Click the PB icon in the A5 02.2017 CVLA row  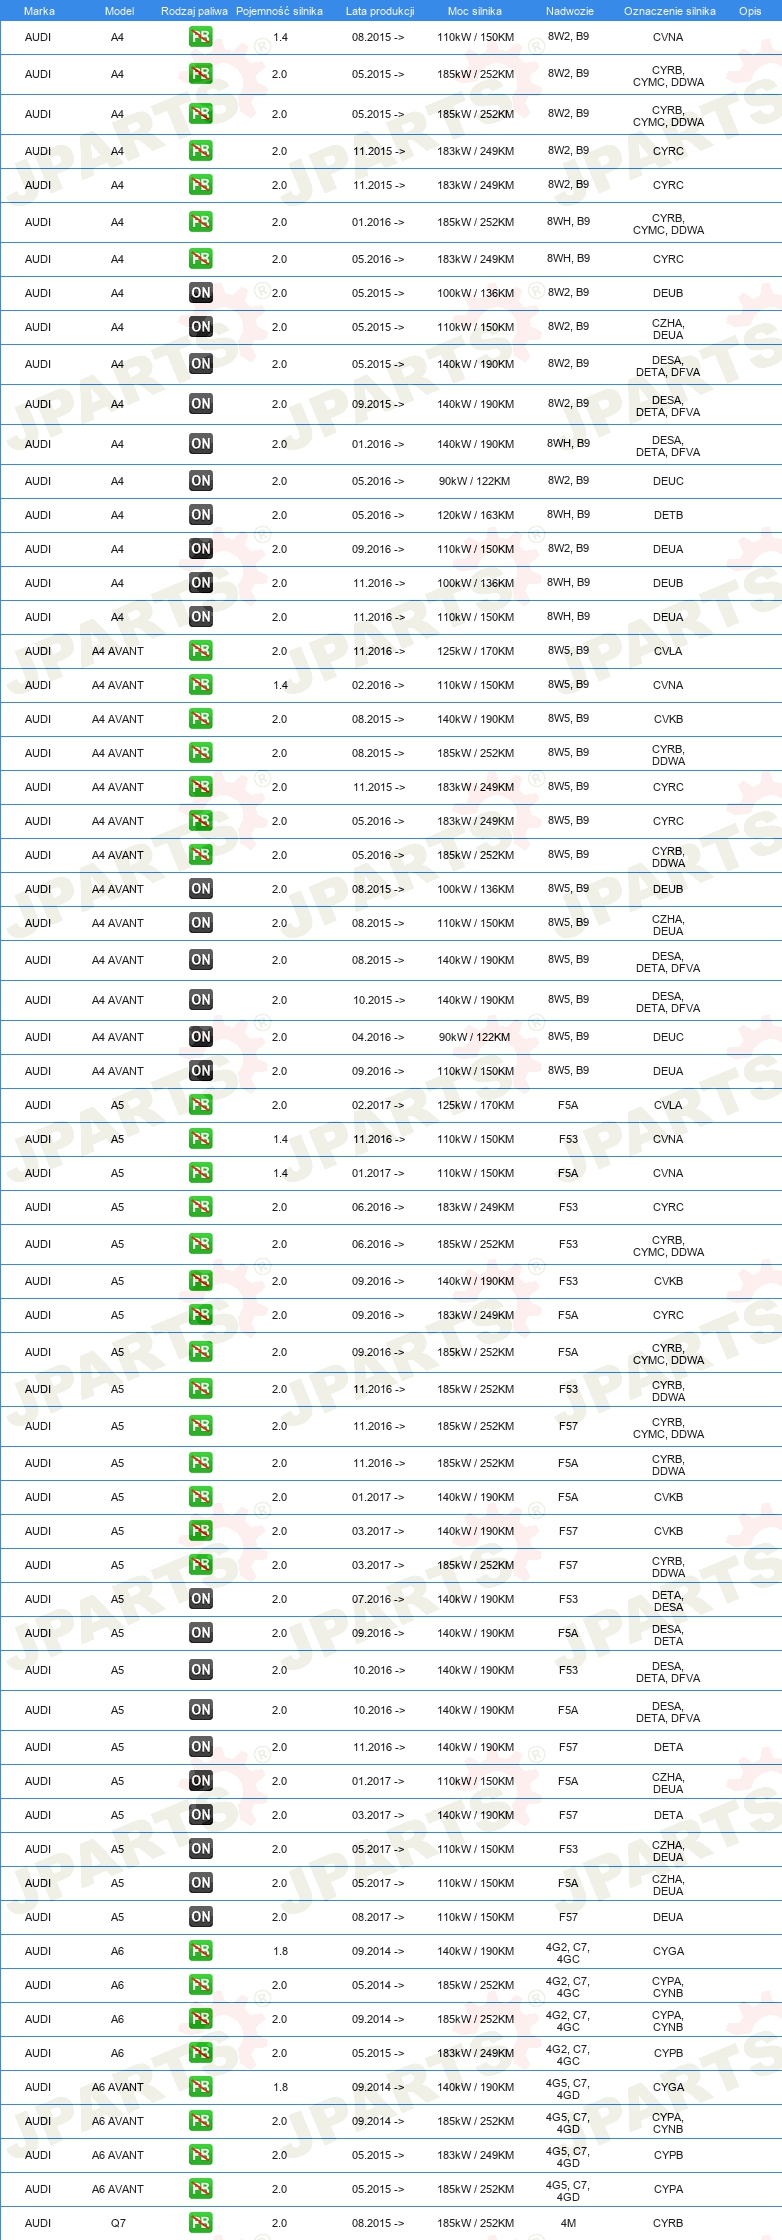pyautogui.click(x=200, y=1105)
